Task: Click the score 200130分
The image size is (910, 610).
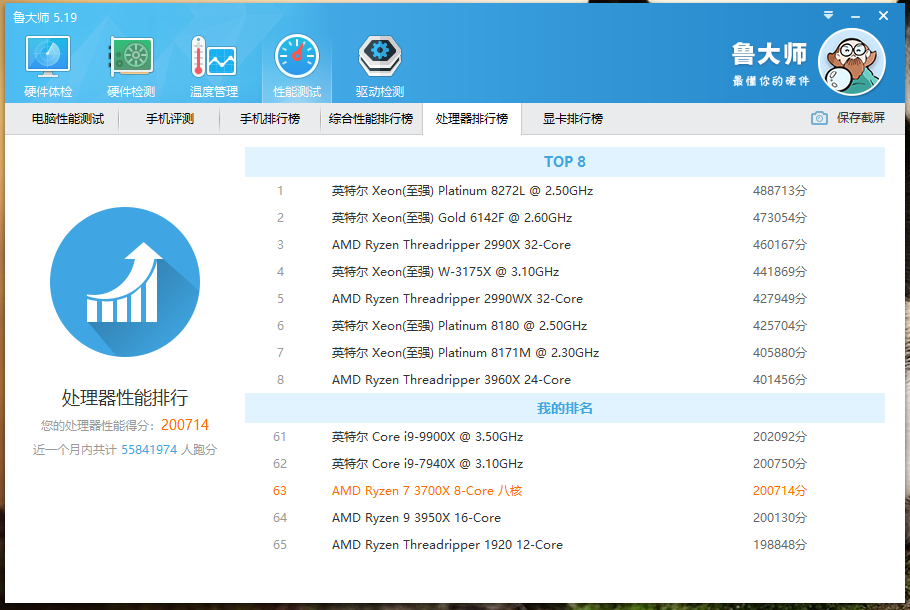Action: 779,518
